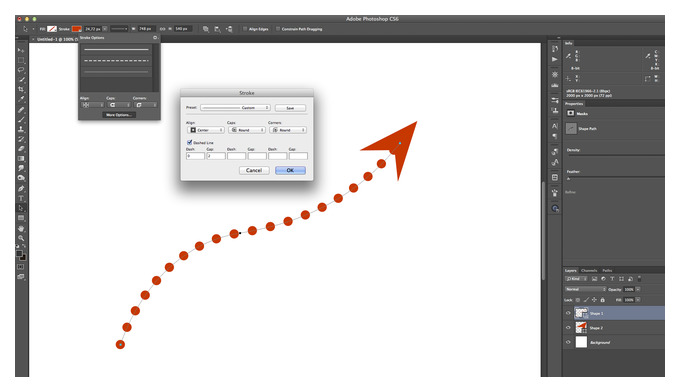Screen dimensions: 680x392
Task: Open the Fill color swatch
Action: pos(52,29)
